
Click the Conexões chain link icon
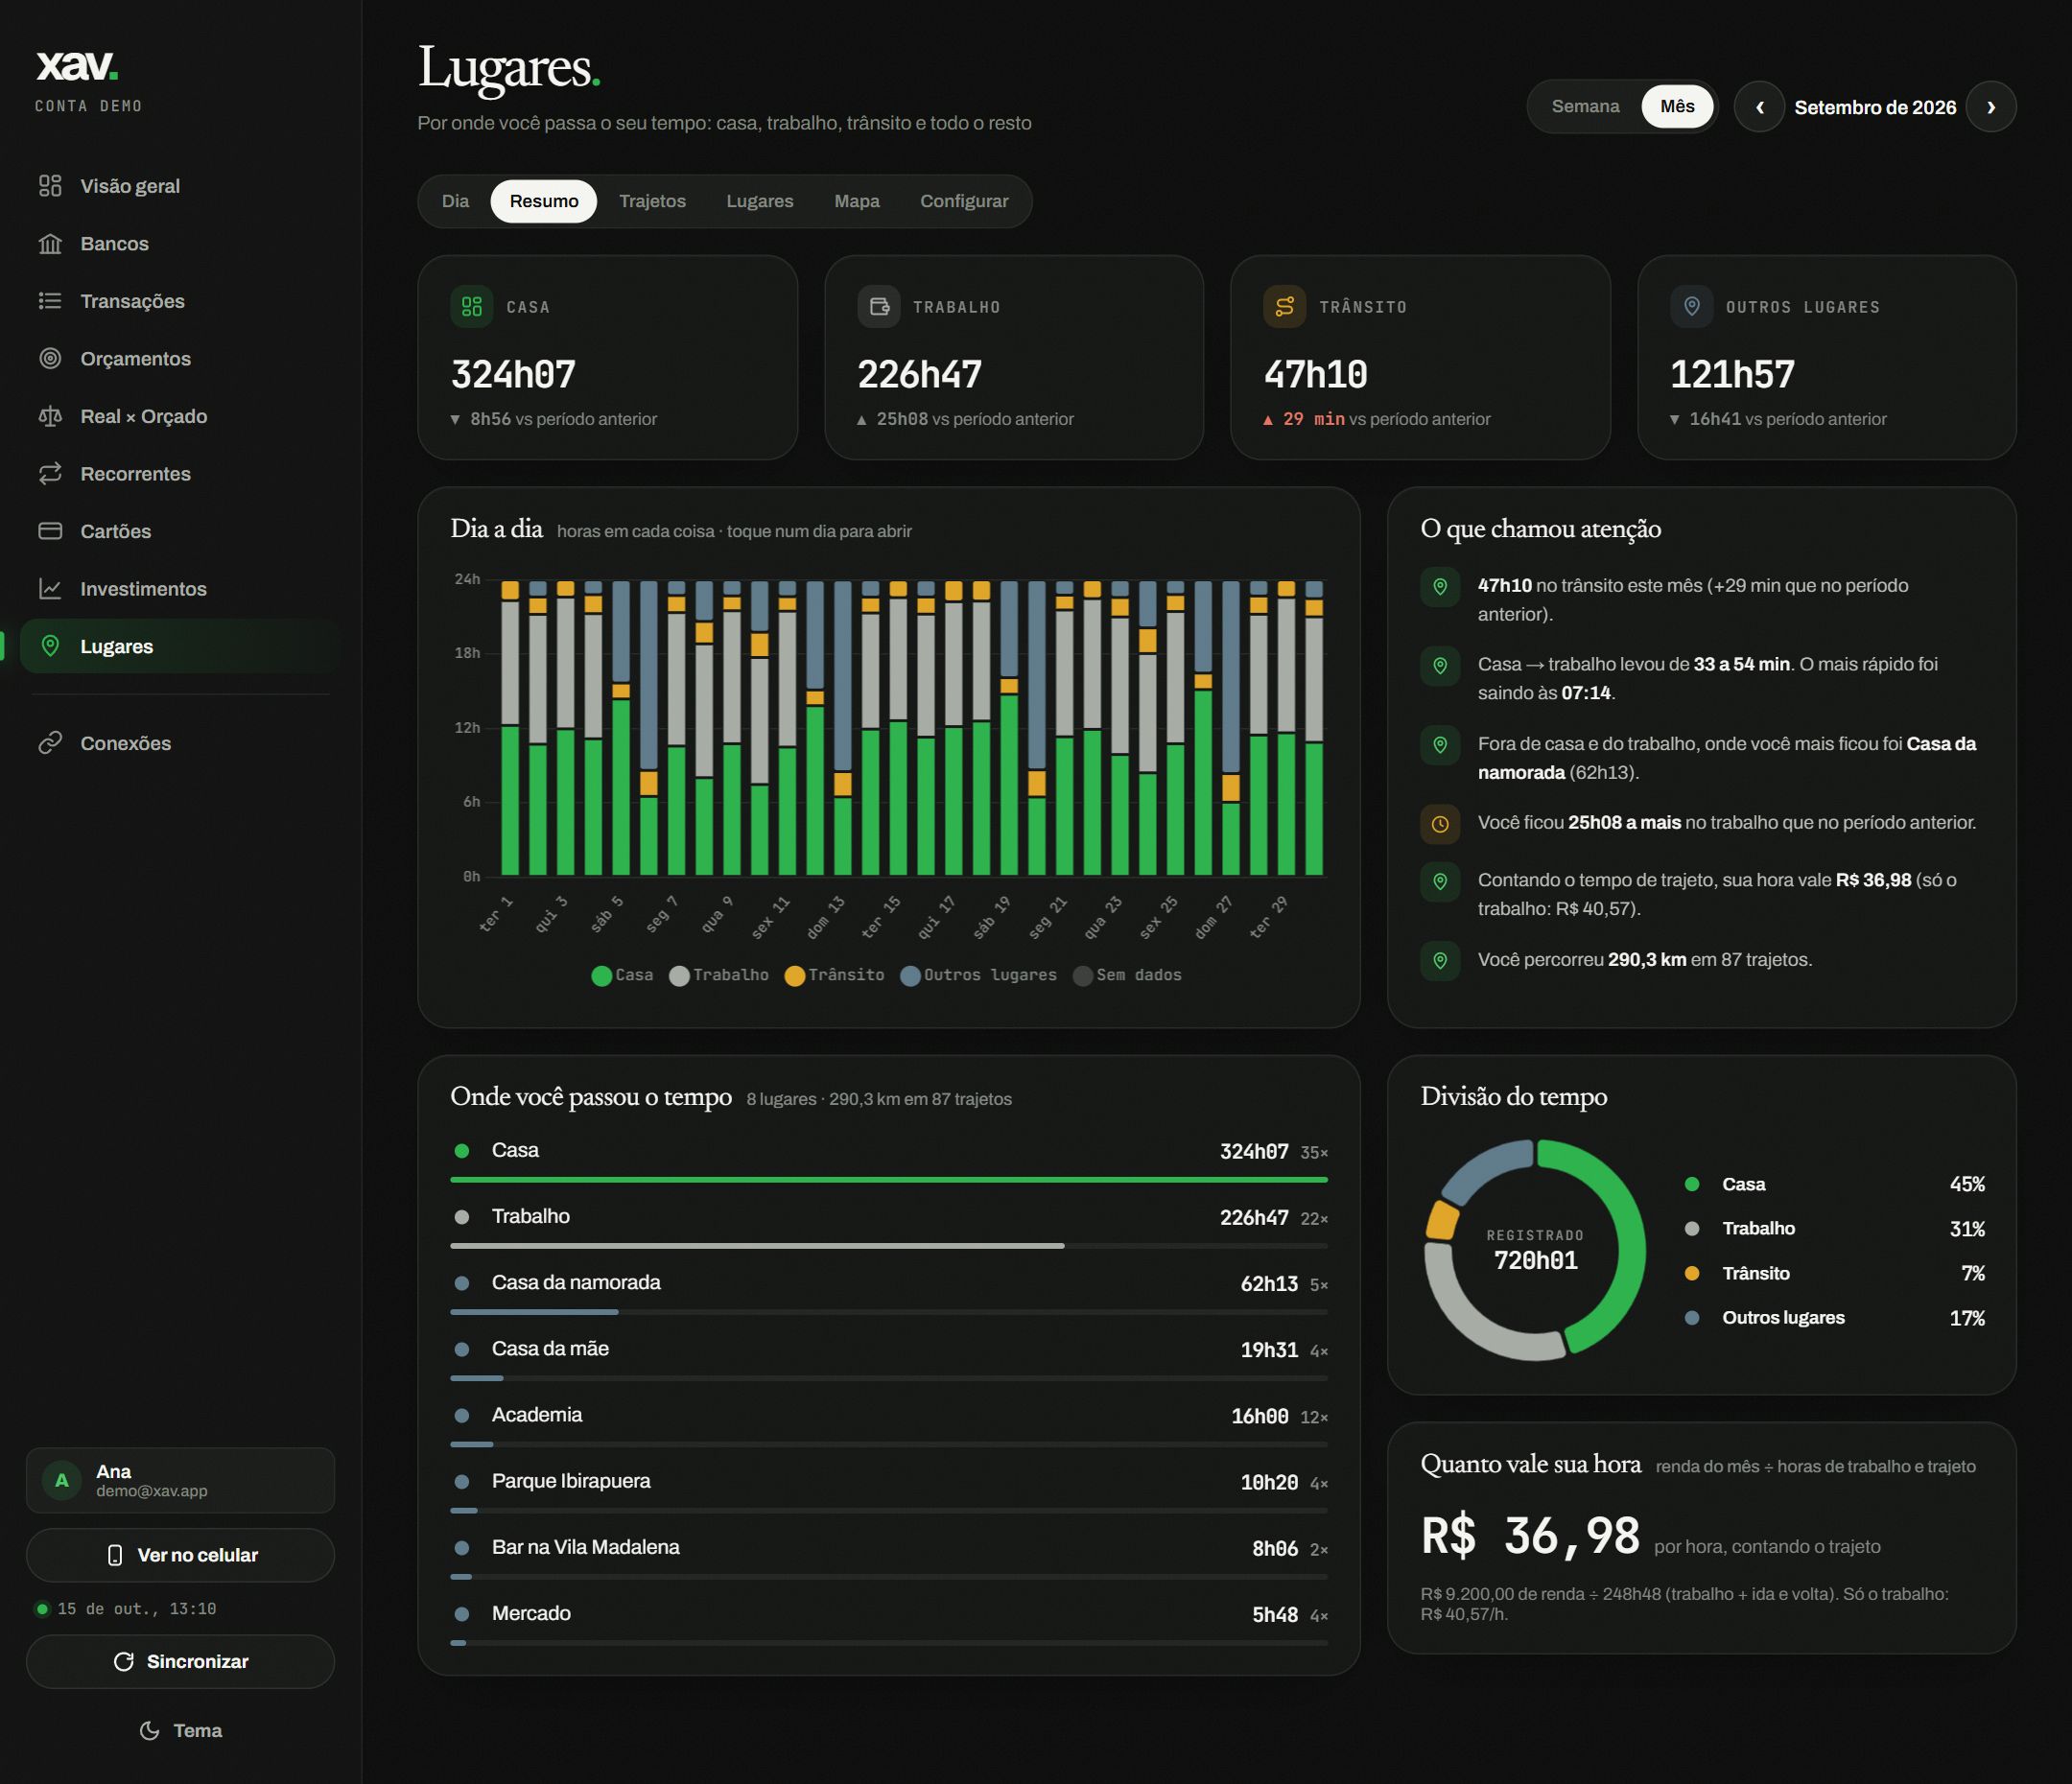coord(50,743)
